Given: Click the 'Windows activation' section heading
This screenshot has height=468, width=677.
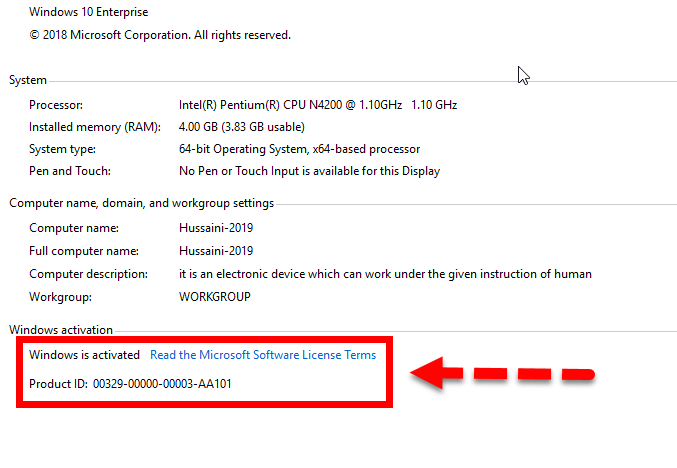Looking at the screenshot, I should point(61,330).
